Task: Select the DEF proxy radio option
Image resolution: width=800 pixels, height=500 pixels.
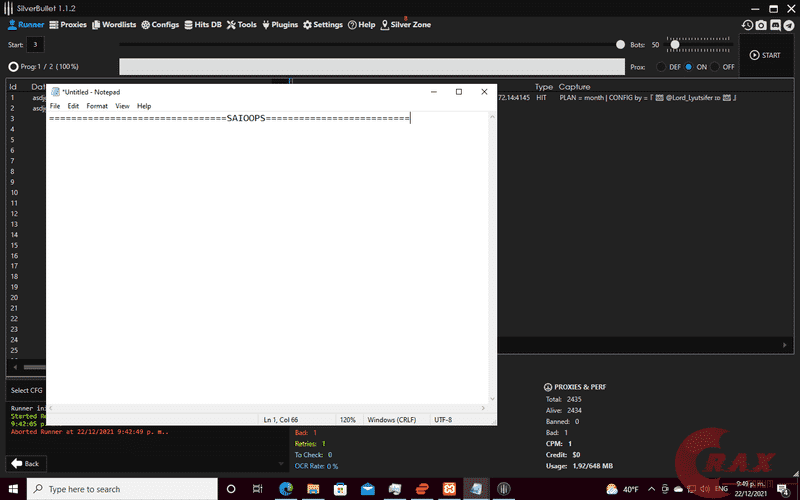Action: point(661,67)
